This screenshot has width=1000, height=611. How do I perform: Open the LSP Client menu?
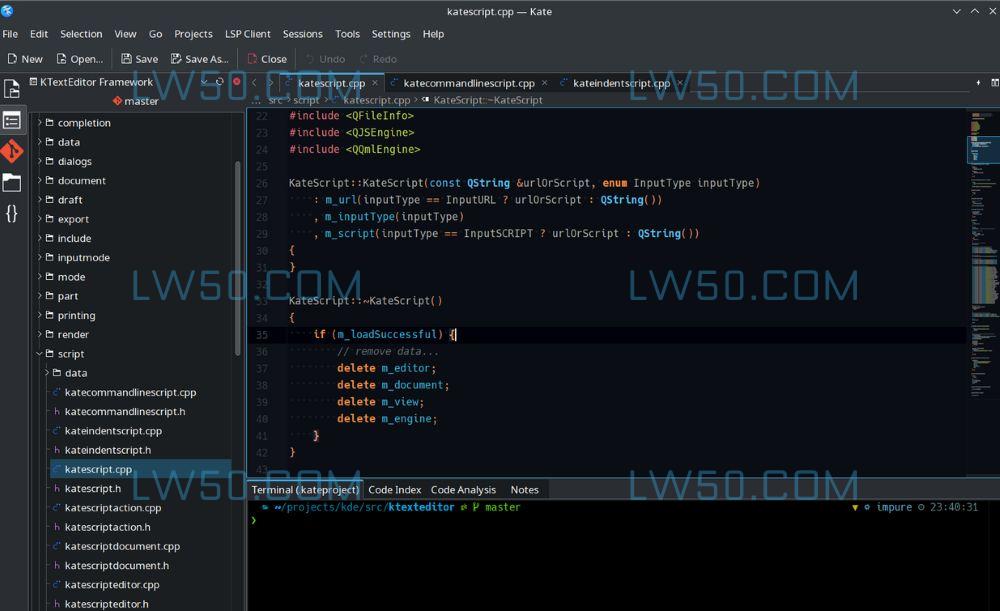[x=247, y=33]
